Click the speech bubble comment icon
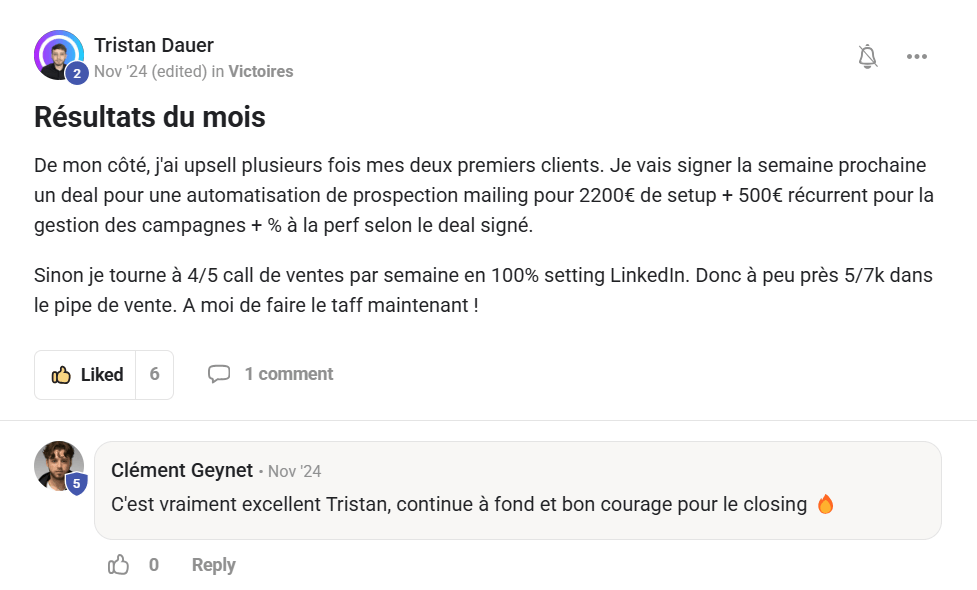 tap(218, 374)
